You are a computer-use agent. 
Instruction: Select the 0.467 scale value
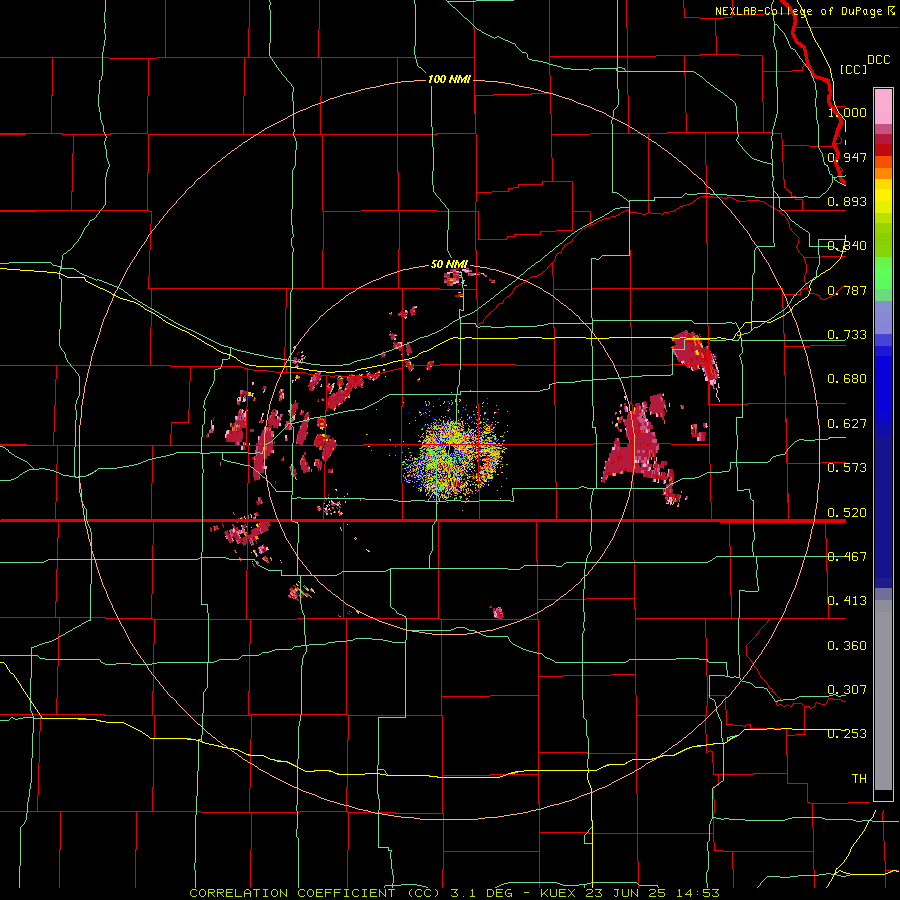(847, 557)
